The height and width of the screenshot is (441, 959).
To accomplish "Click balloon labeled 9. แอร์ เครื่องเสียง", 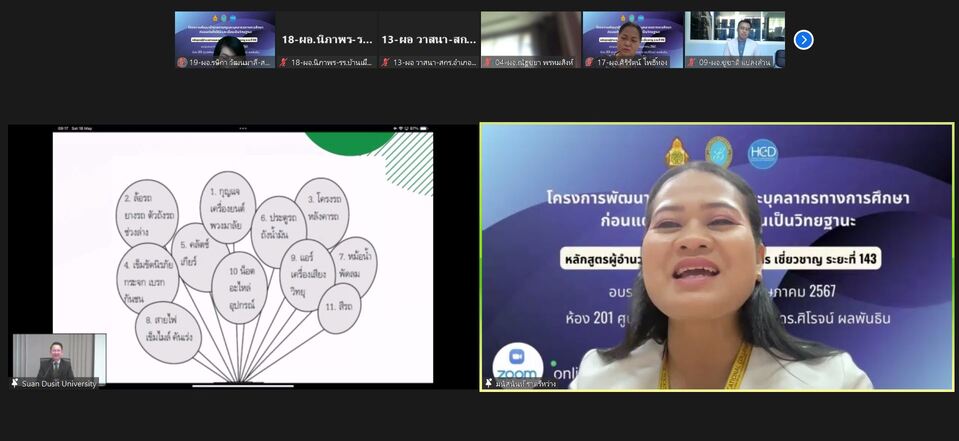I will pyautogui.click(x=307, y=275).
